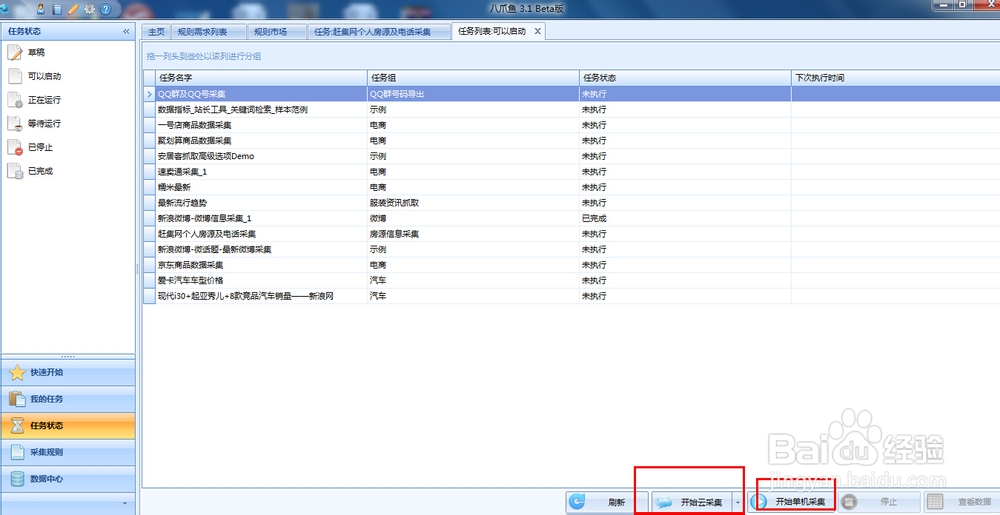
Task: Click the 已完成 status cell in table
Action: (685, 219)
